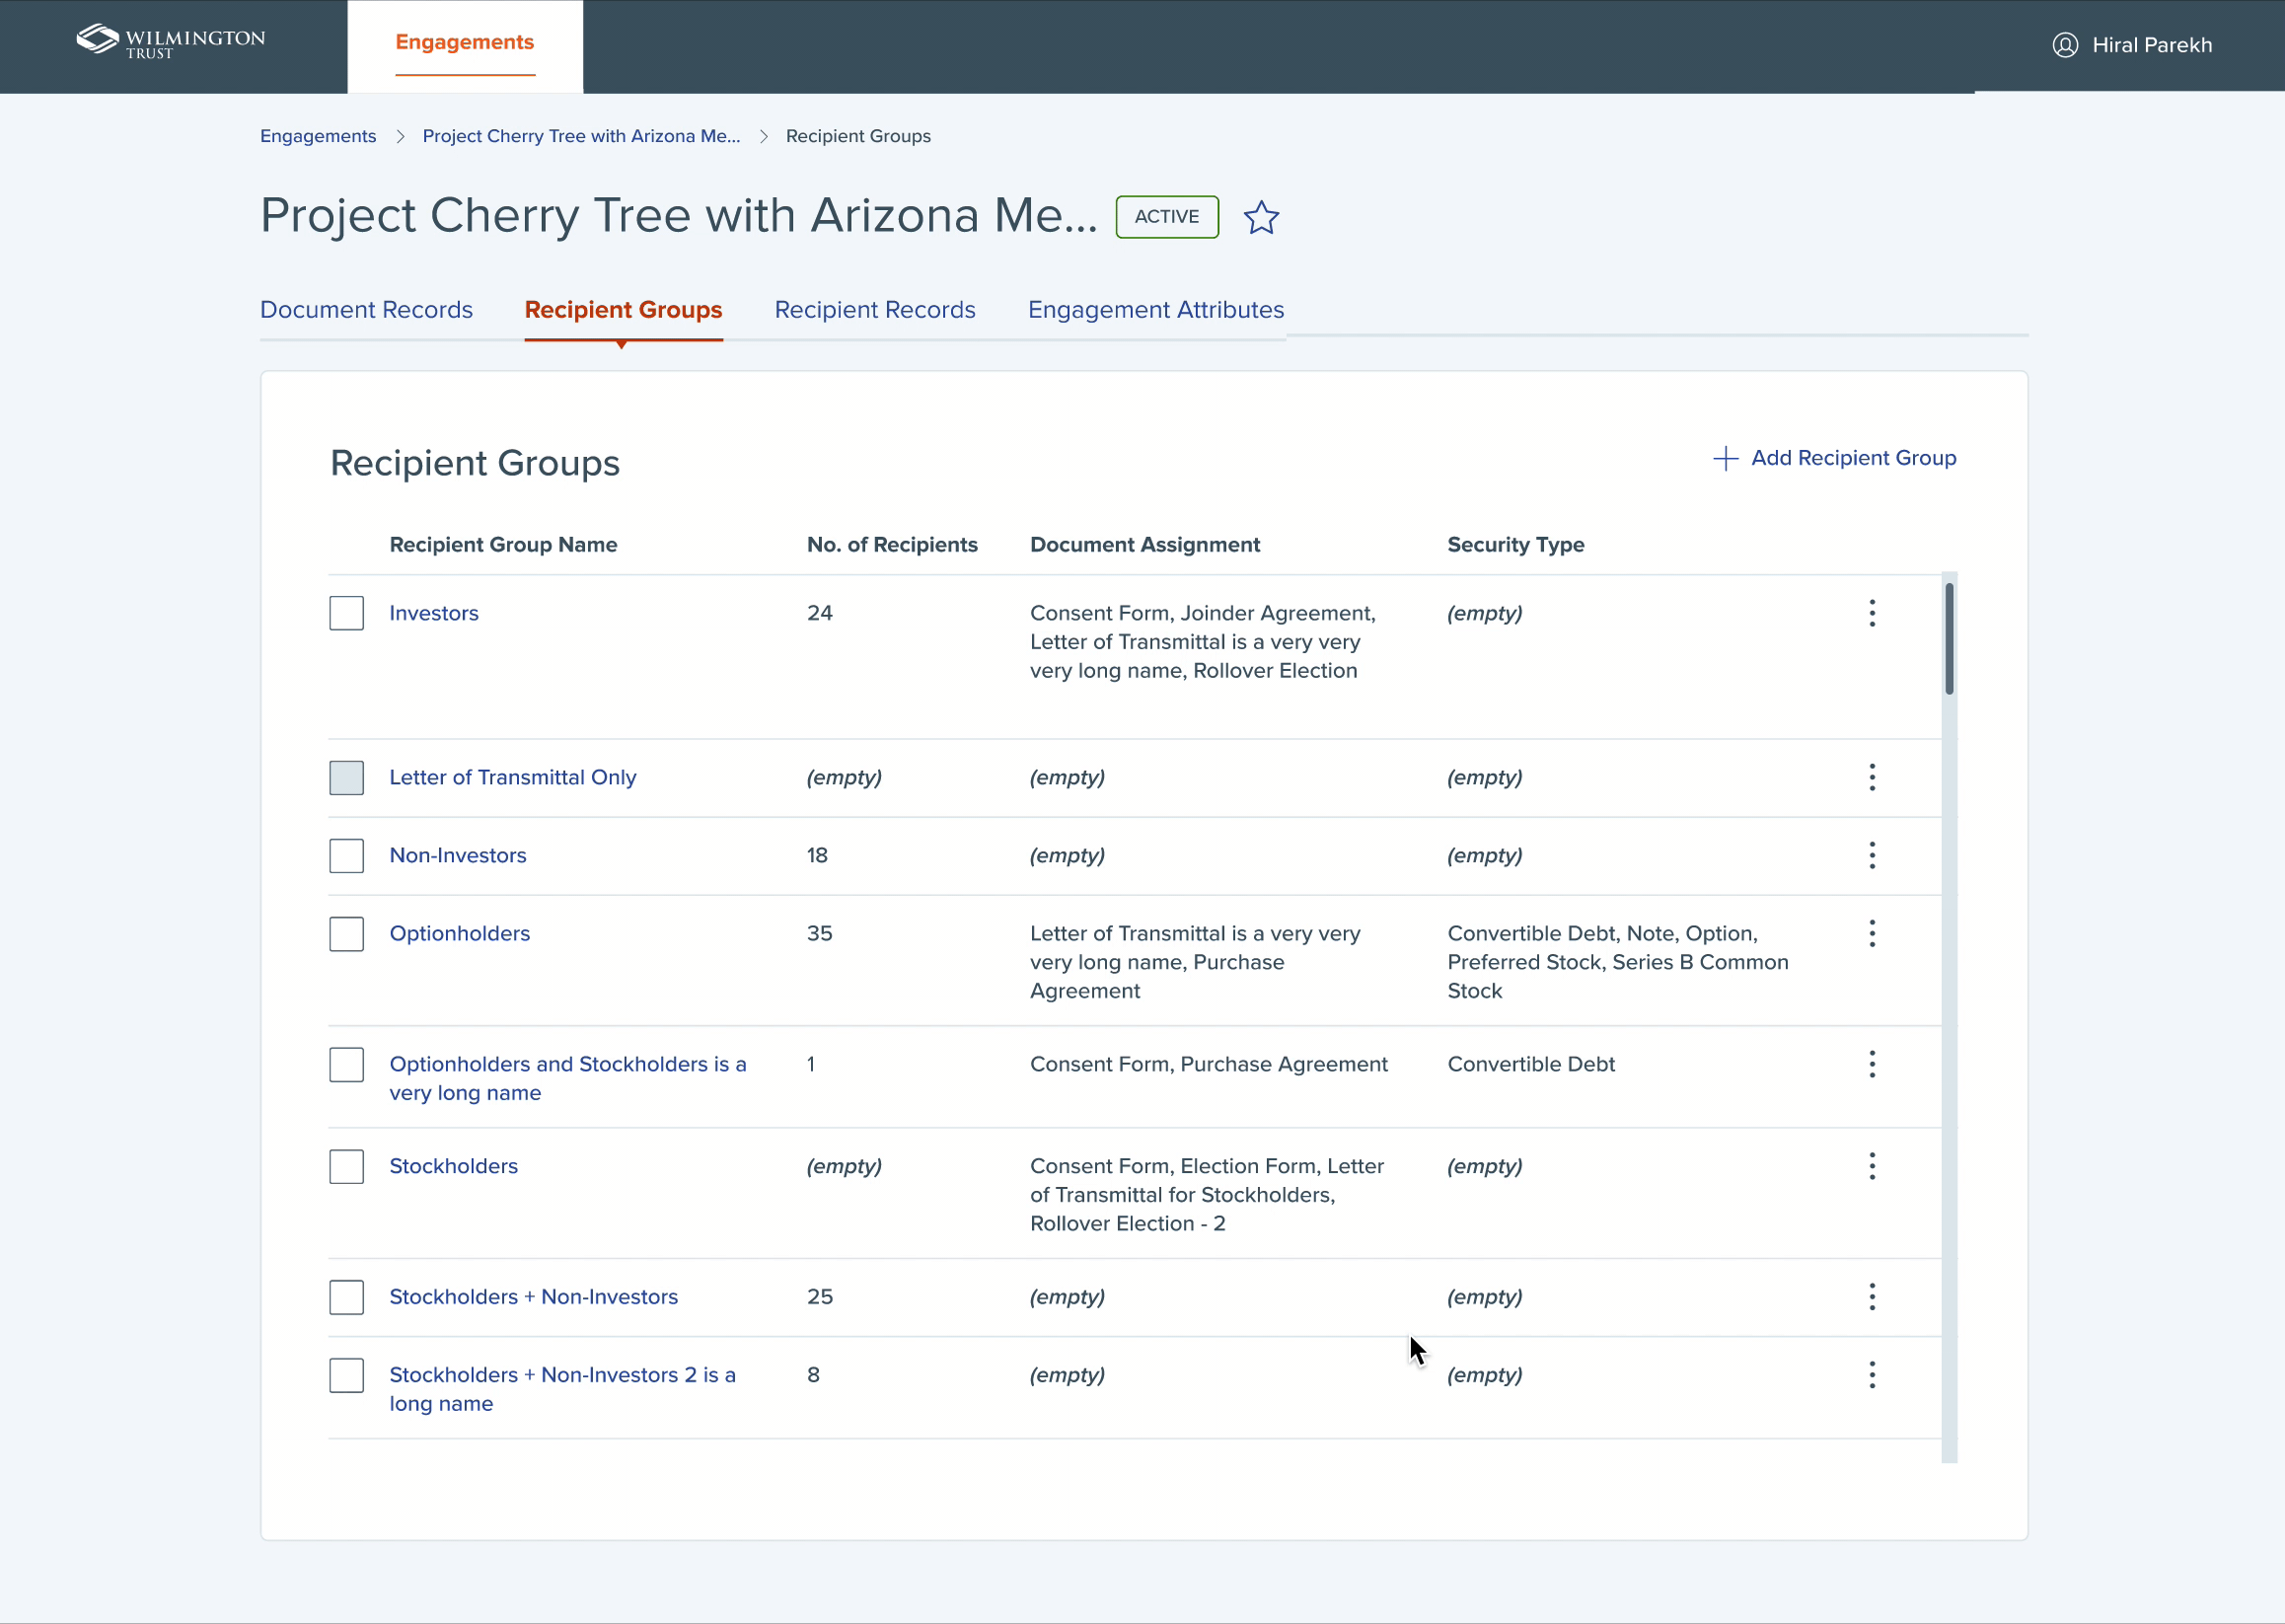Viewport: 2285px width, 1624px height.
Task: Open the kebab menu for Optionholders row
Action: [x=1872, y=933]
